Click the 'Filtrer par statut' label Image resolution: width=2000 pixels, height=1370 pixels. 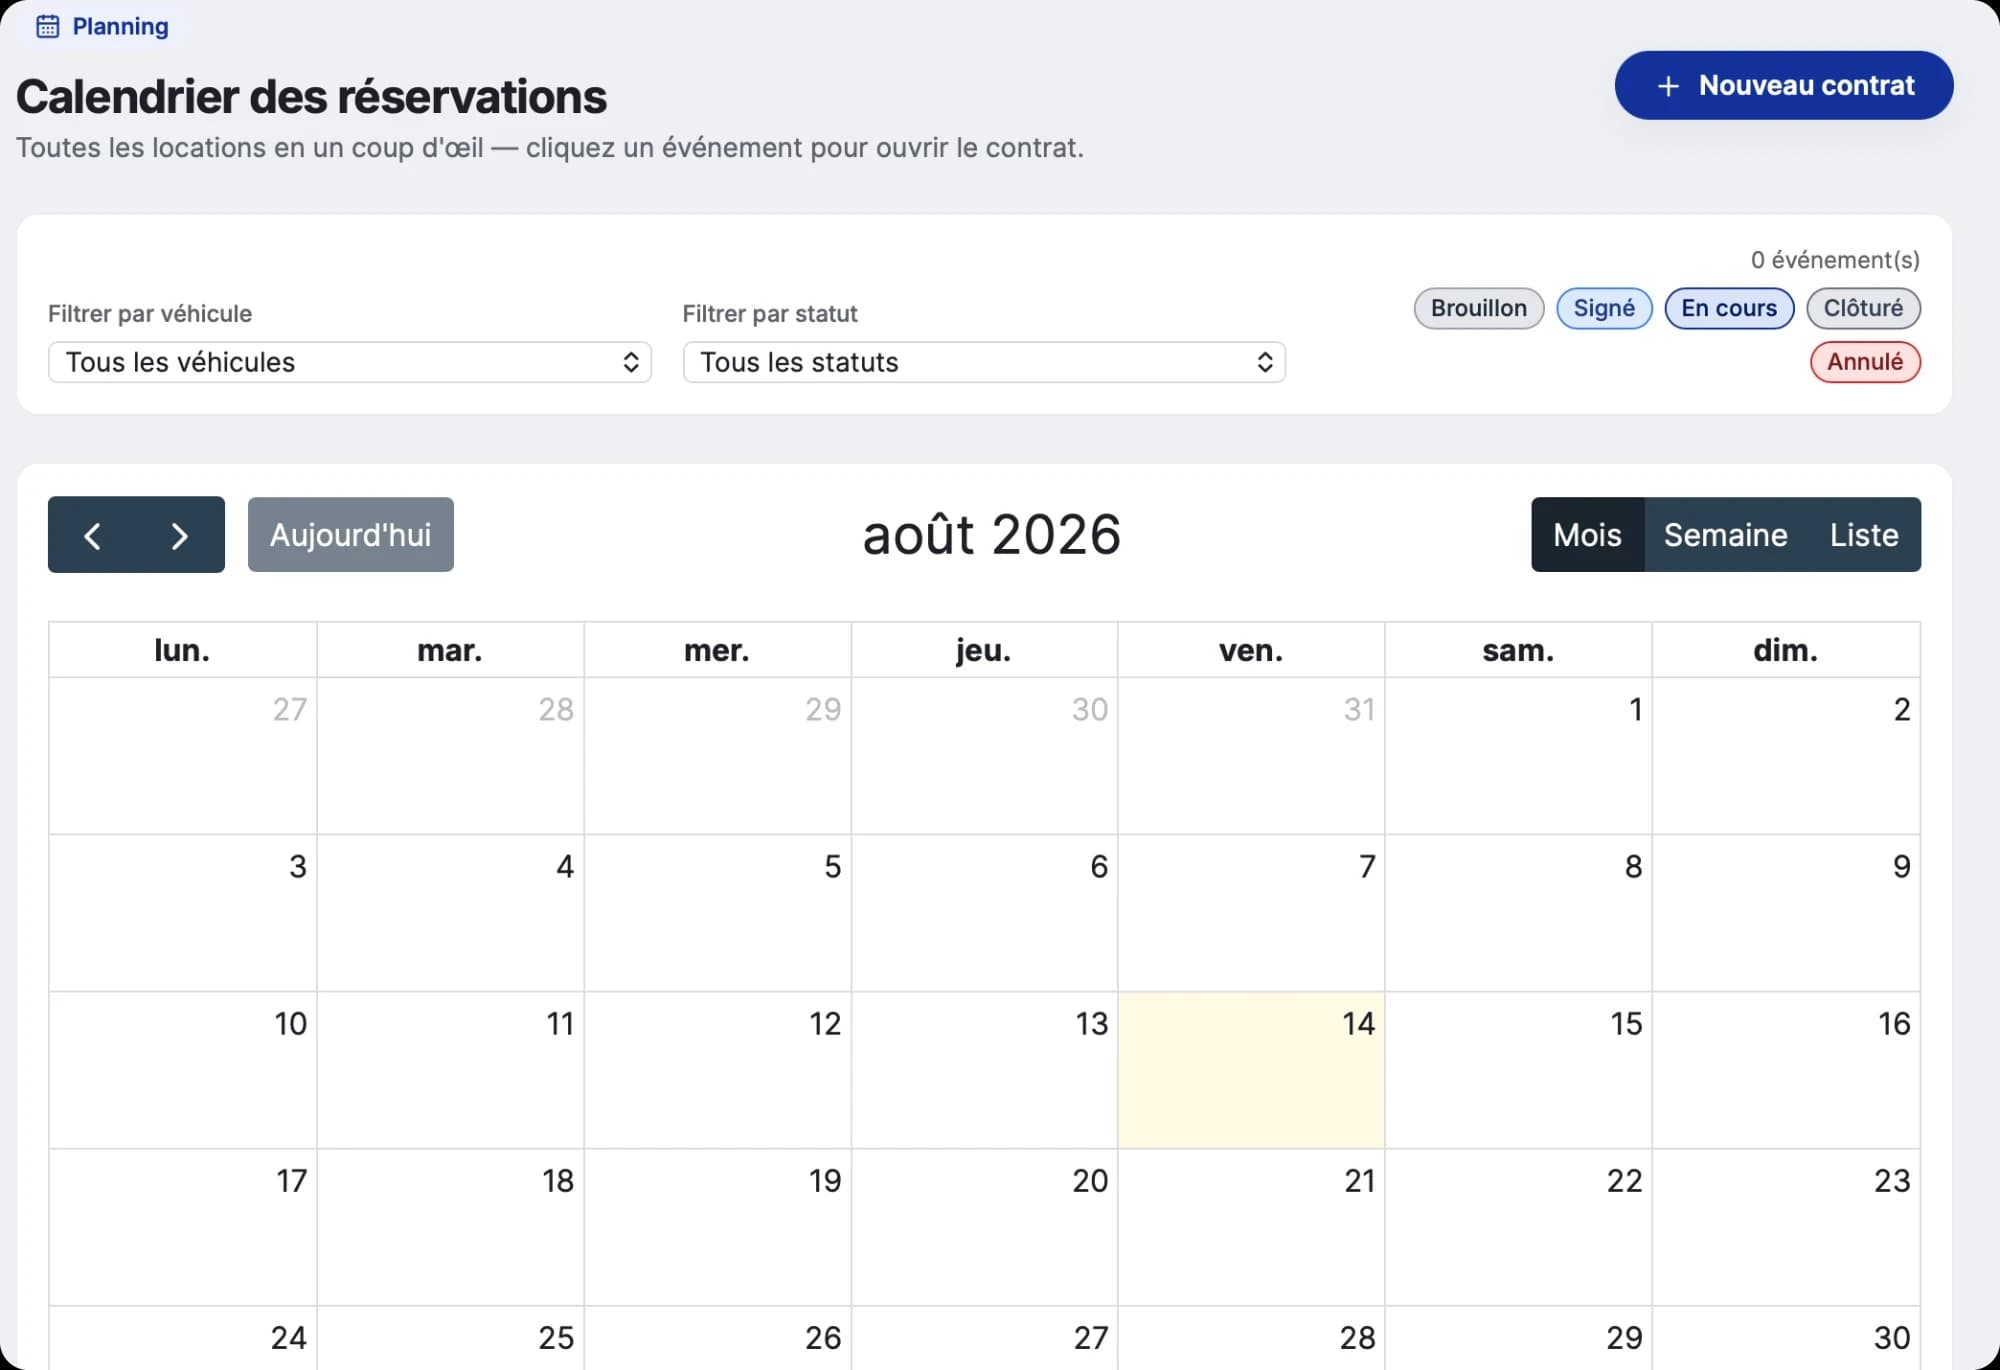(770, 314)
